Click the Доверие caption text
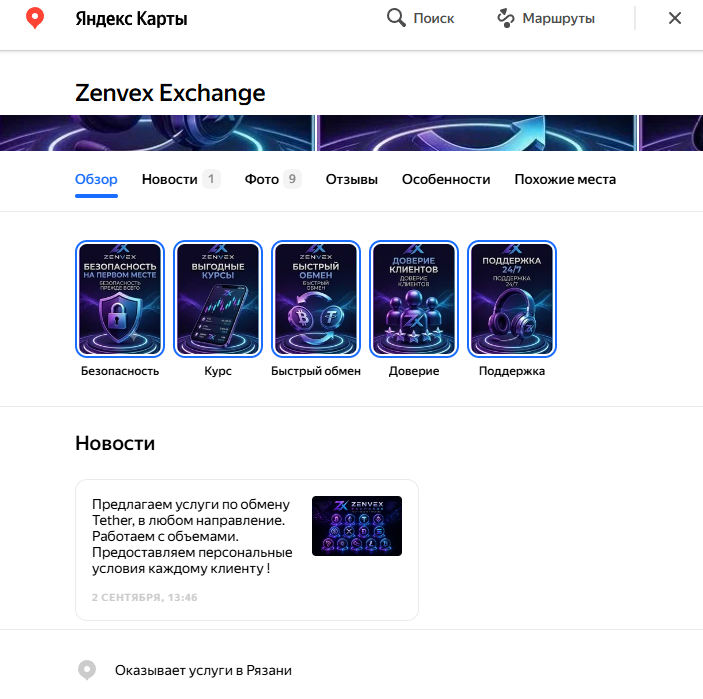 414,371
